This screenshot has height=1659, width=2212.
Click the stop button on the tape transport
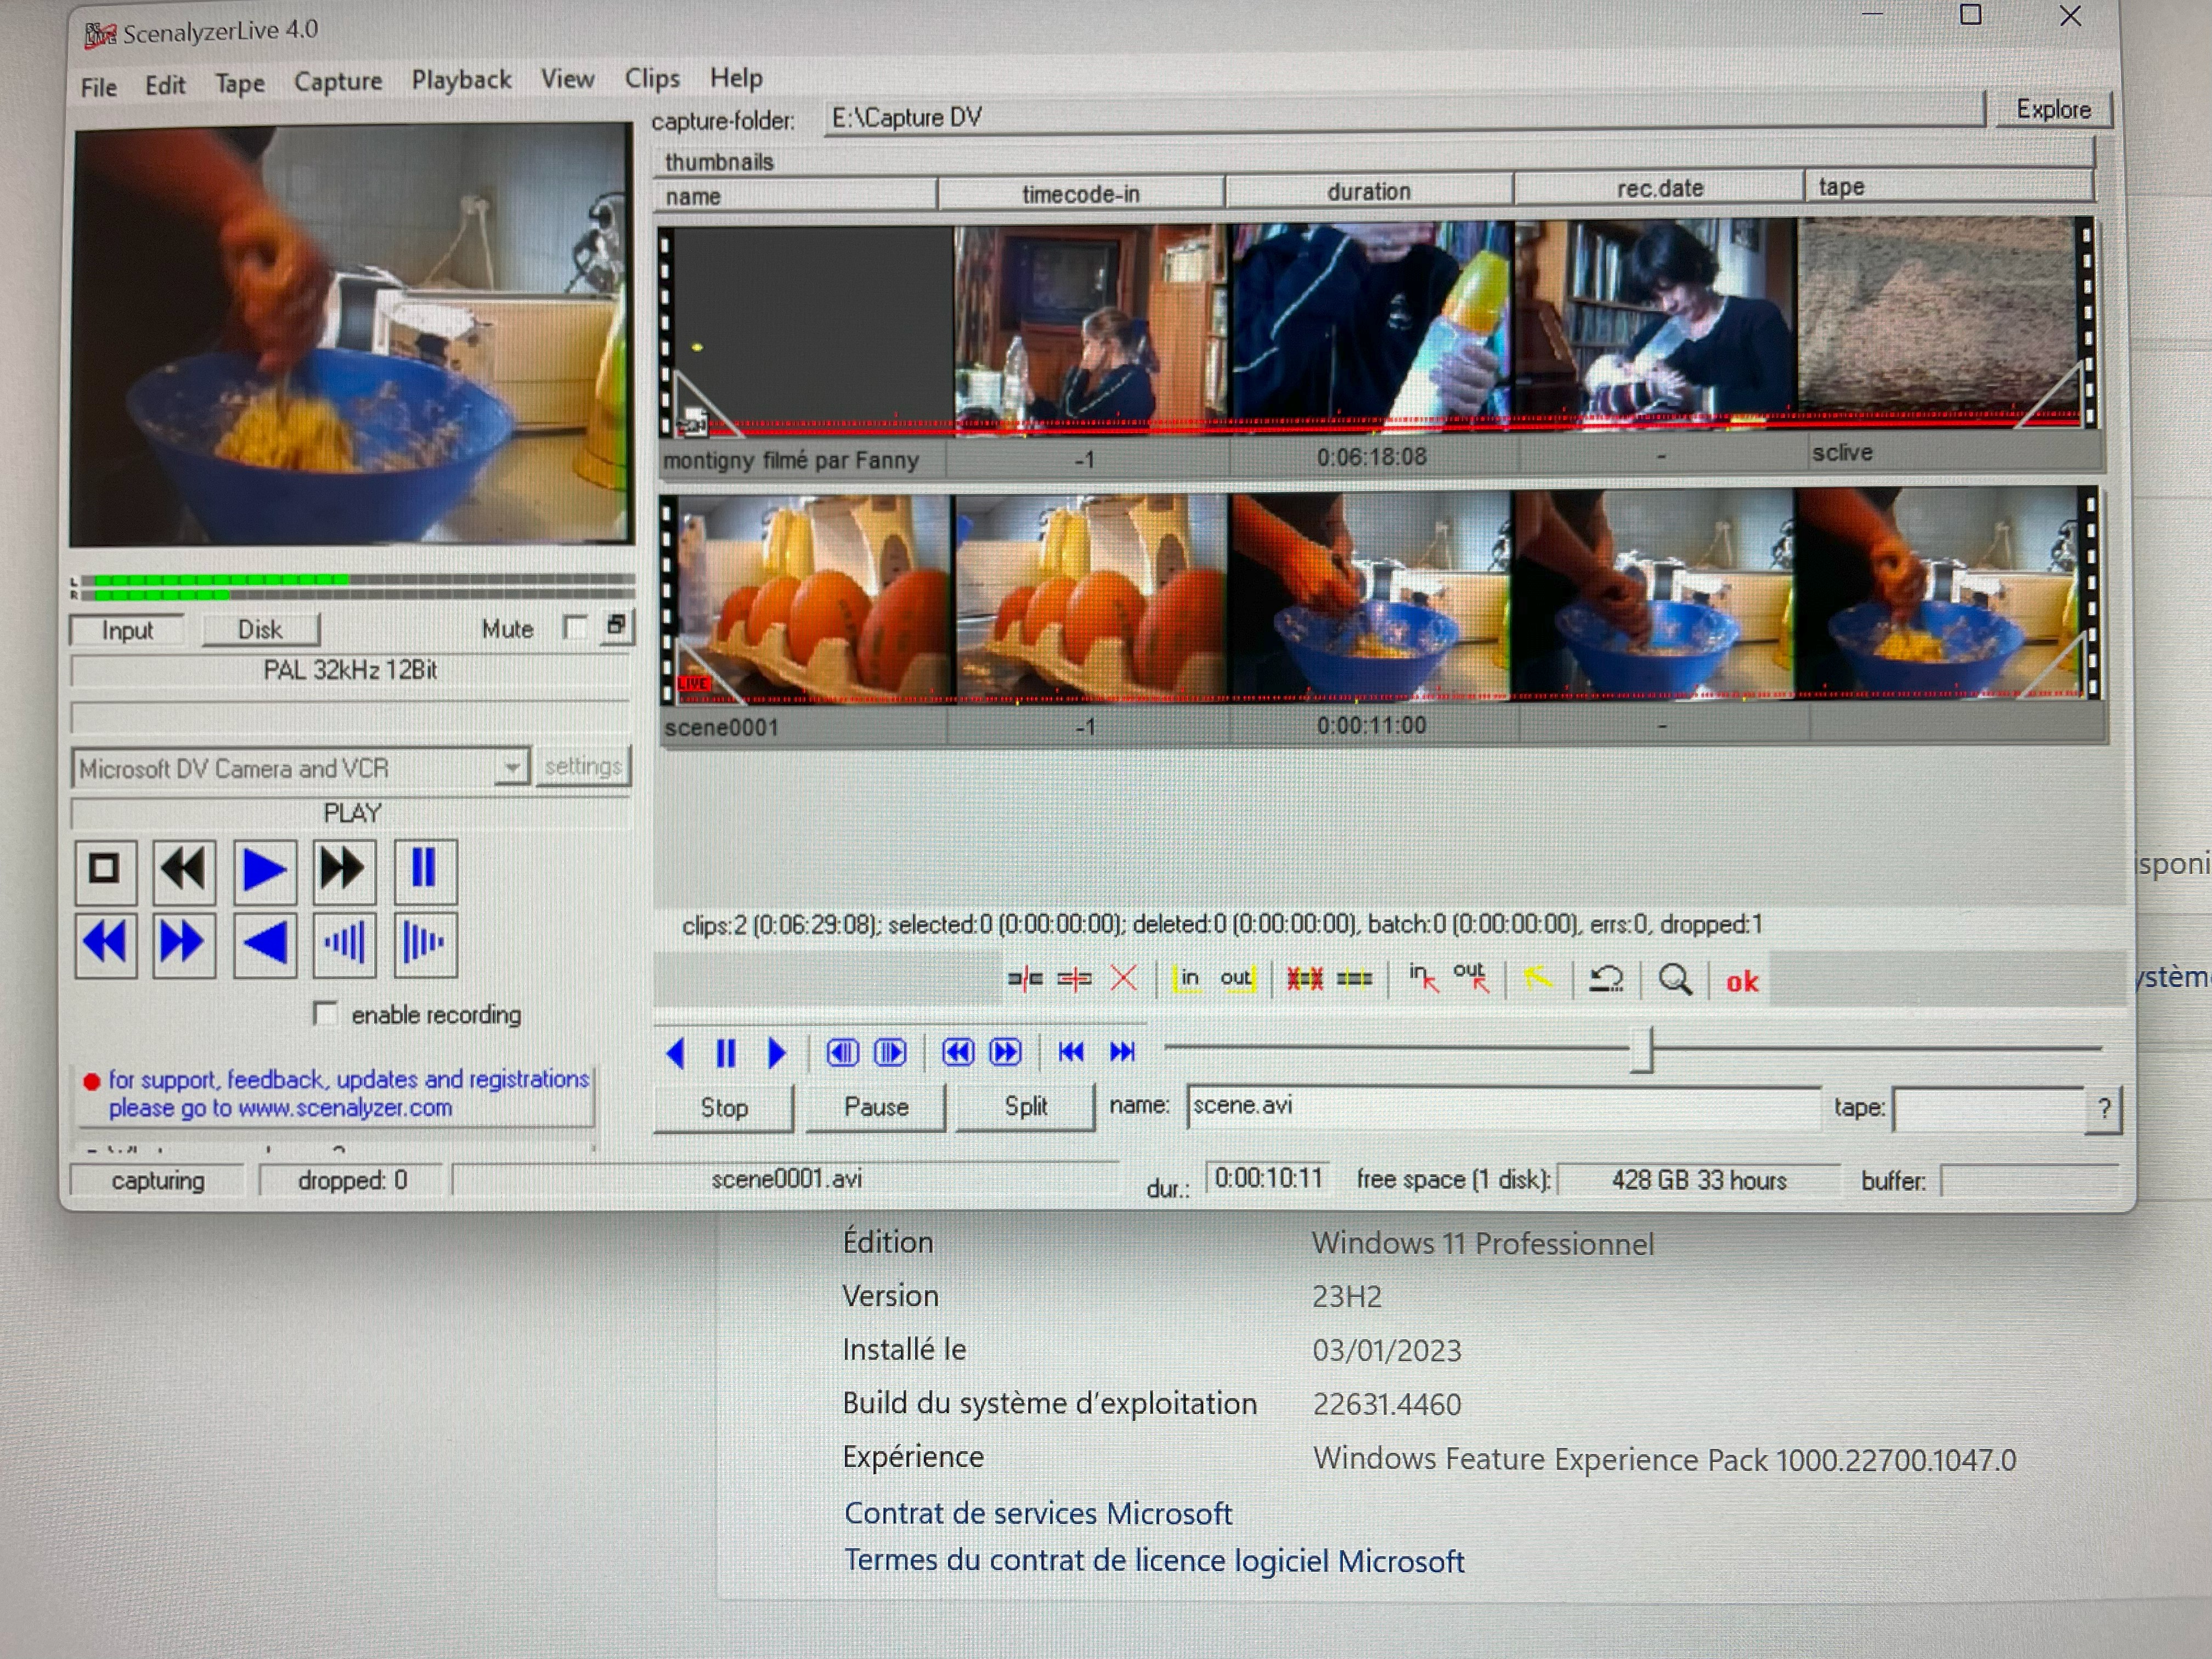[104, 869]
